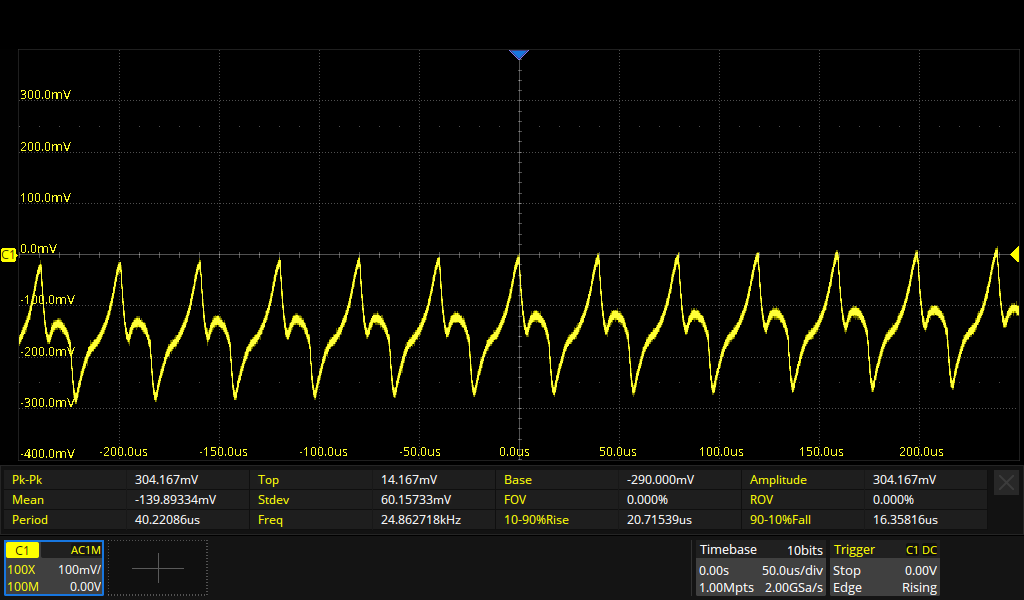Click the Base measurement entry
This screenshot has width=1024, height=600.
click(518, 480)
